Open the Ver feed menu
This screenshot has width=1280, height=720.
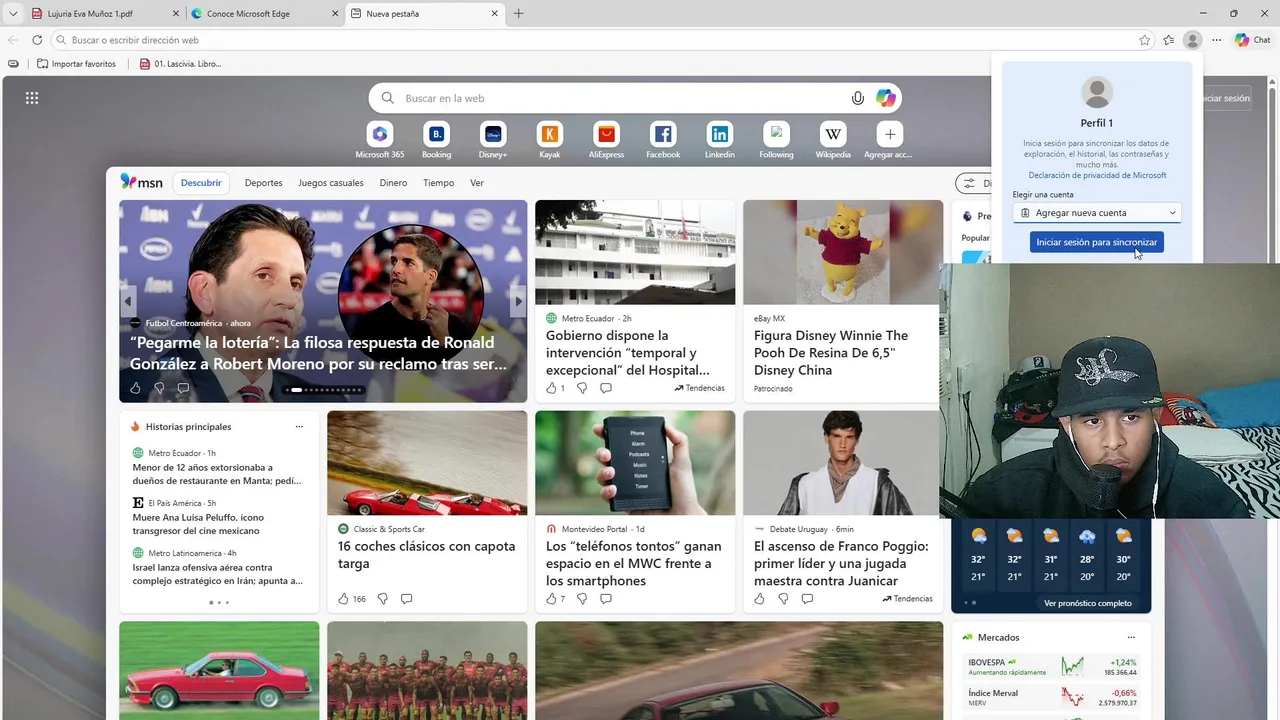pyautogui.click(x=477, y=183)
